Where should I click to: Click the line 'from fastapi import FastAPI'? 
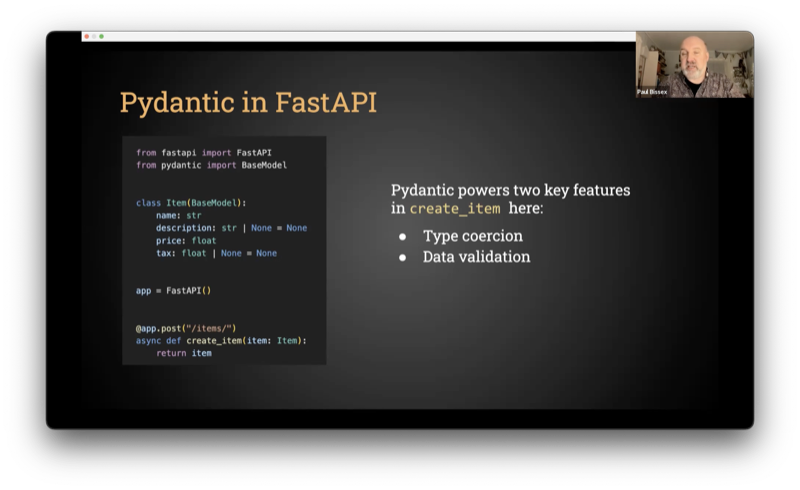[x=204, y=153]
